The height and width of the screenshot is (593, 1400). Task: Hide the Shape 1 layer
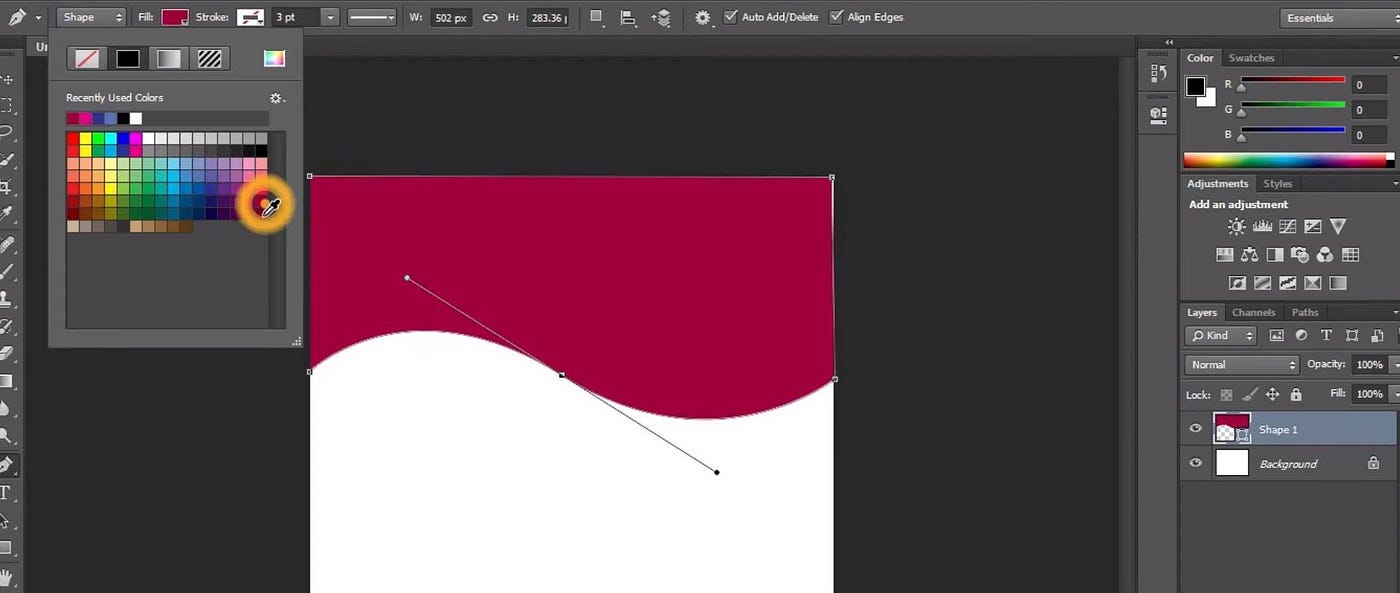(1195, 428)
